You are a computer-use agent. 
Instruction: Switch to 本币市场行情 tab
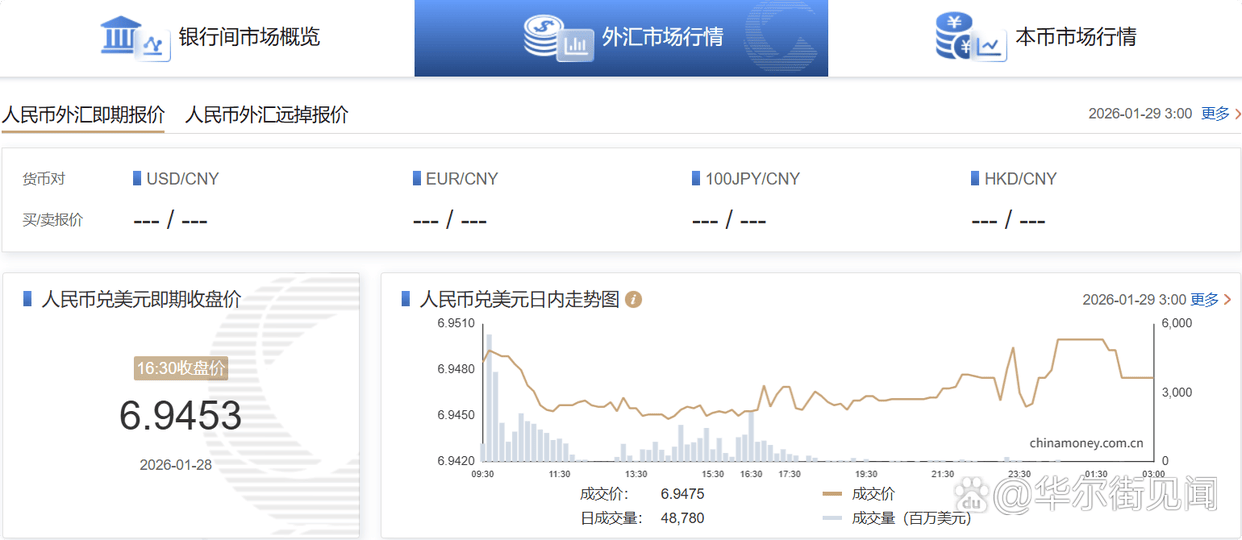(1075, 38)
